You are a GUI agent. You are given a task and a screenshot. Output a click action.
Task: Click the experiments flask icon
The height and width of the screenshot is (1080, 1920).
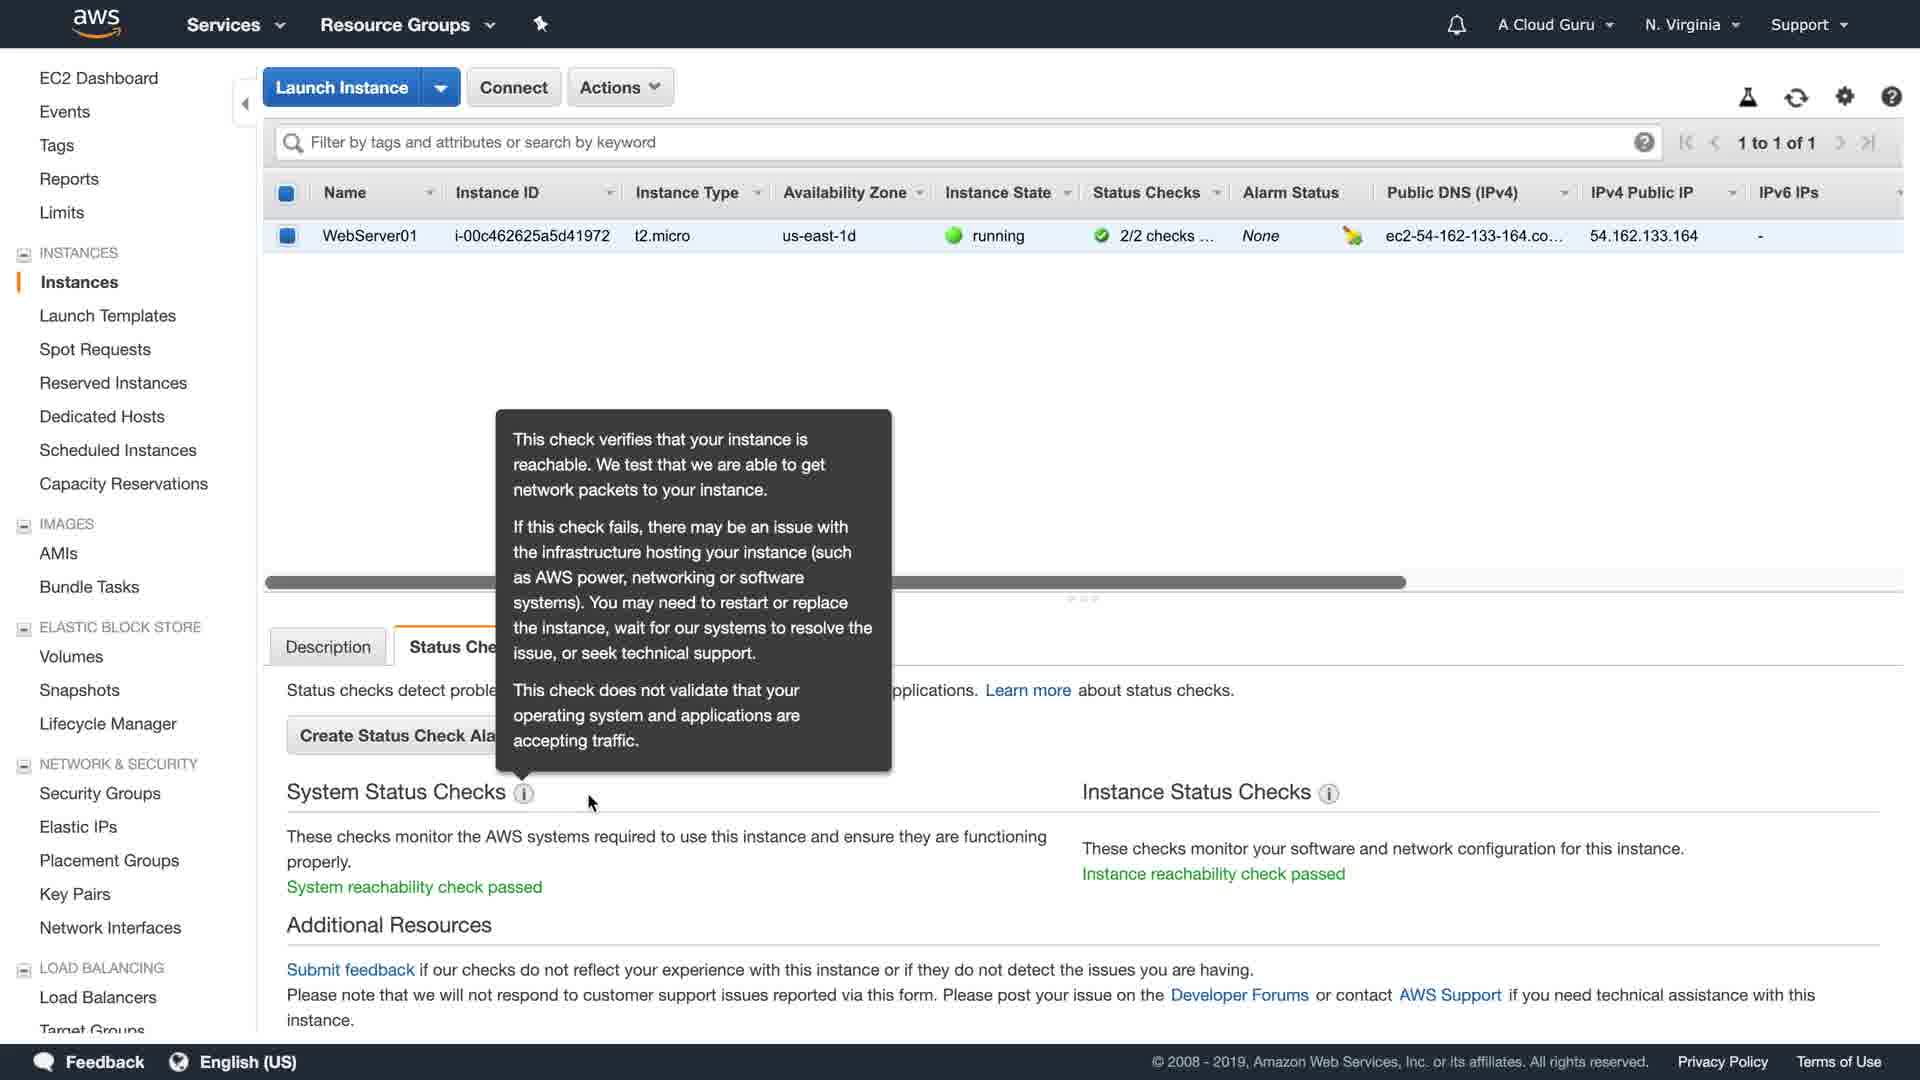1747,97
